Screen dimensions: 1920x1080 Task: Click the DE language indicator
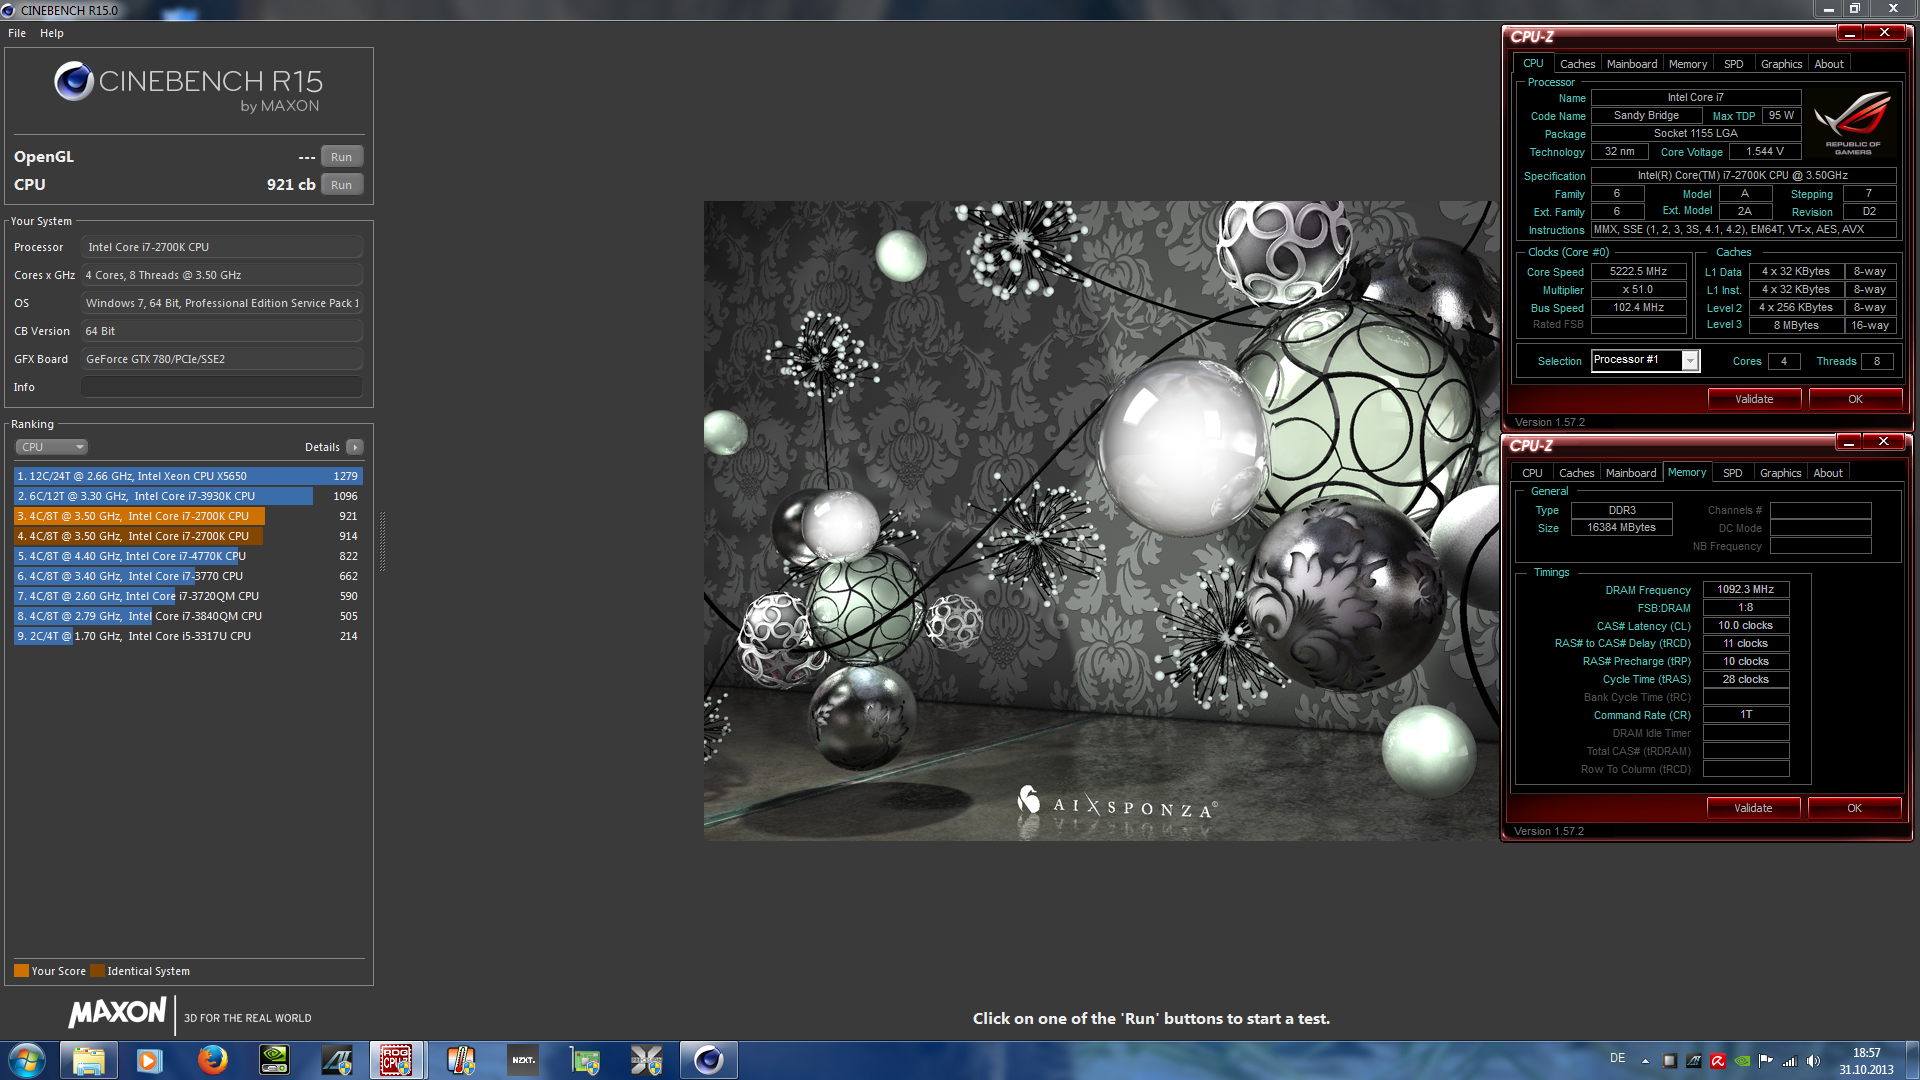(1617, 1058)
